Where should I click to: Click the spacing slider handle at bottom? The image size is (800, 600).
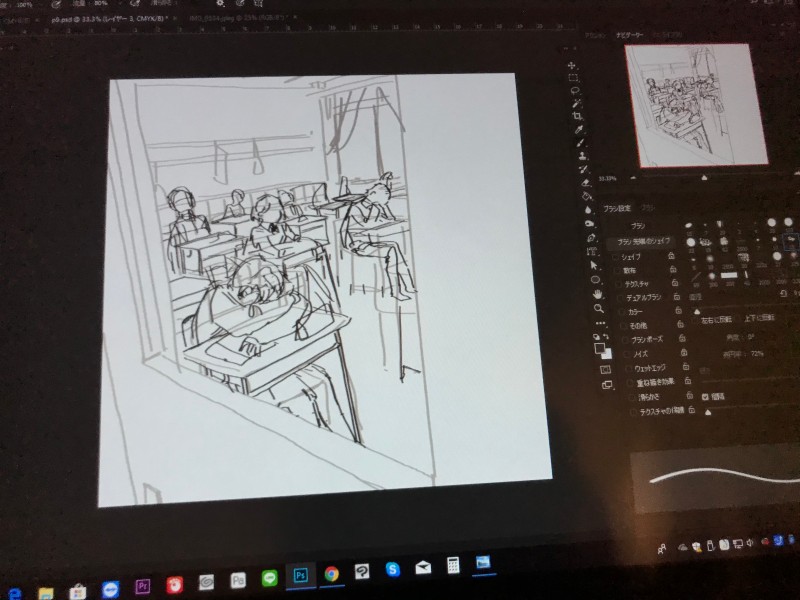[x=708, y=412]
